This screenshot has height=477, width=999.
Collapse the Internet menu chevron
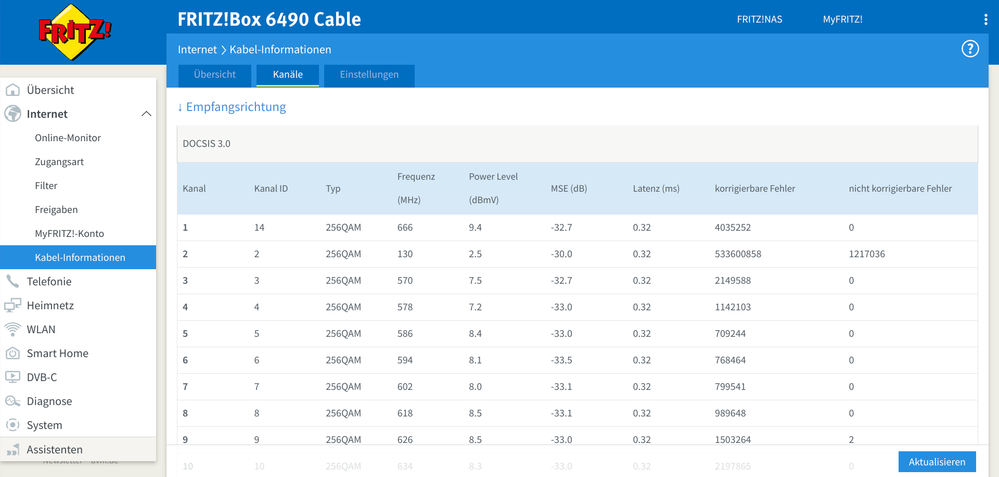[x=146, y=114]
